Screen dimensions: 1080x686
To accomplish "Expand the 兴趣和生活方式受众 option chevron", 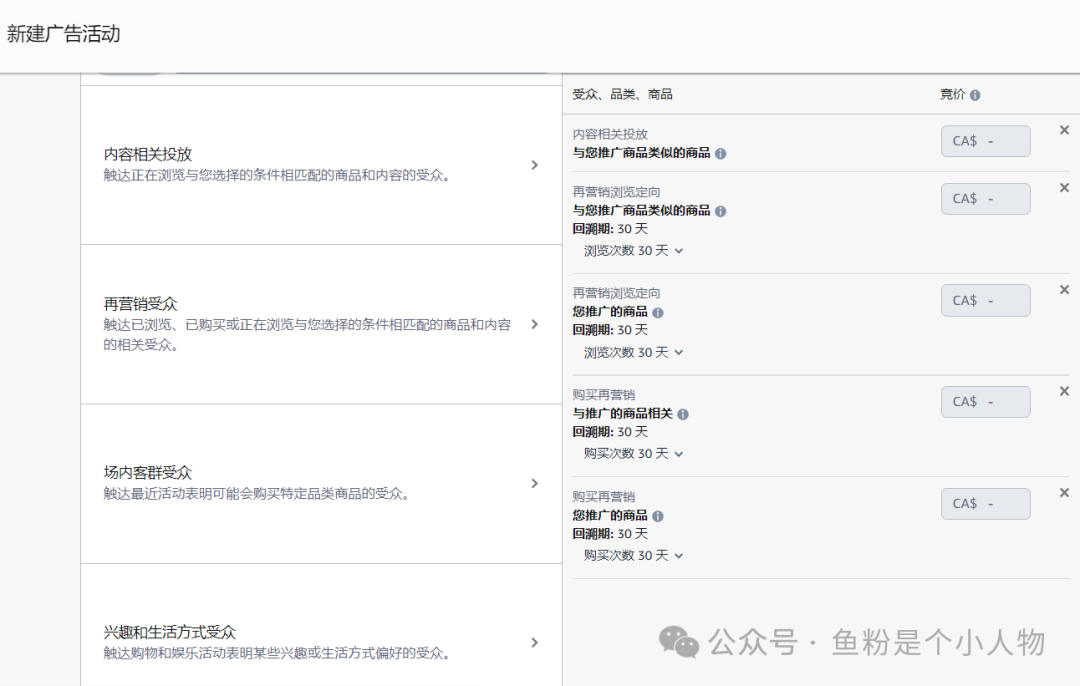I will click(534, 642).
